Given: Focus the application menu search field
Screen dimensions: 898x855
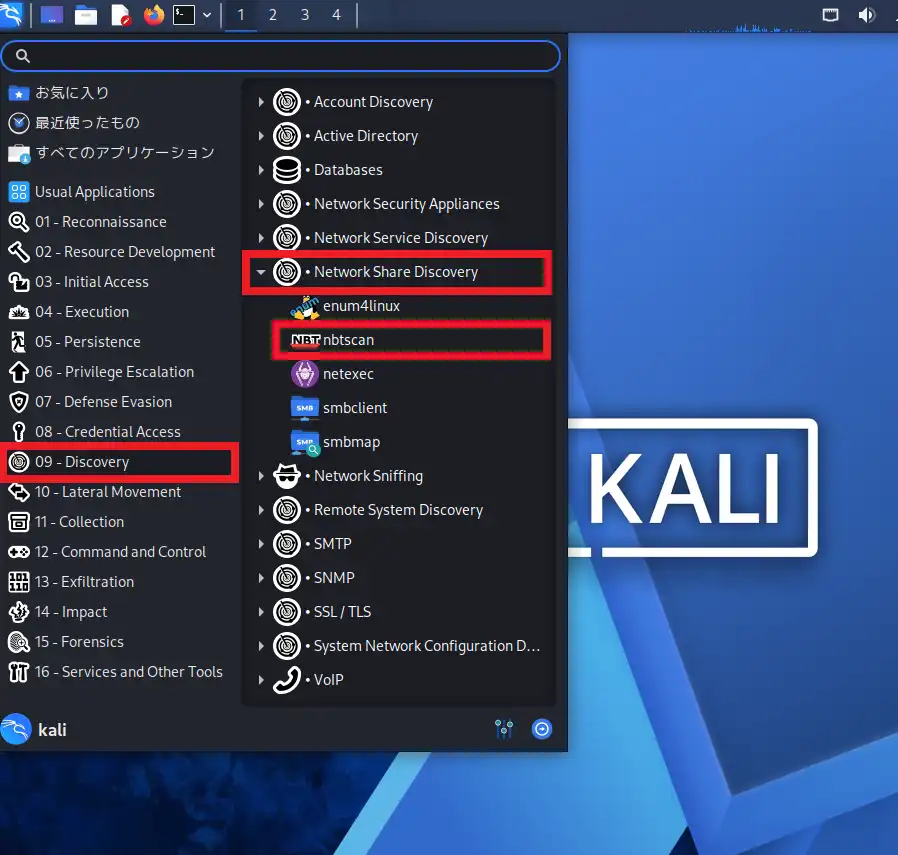Looking at the screenshot, I should tap(281, 56).
